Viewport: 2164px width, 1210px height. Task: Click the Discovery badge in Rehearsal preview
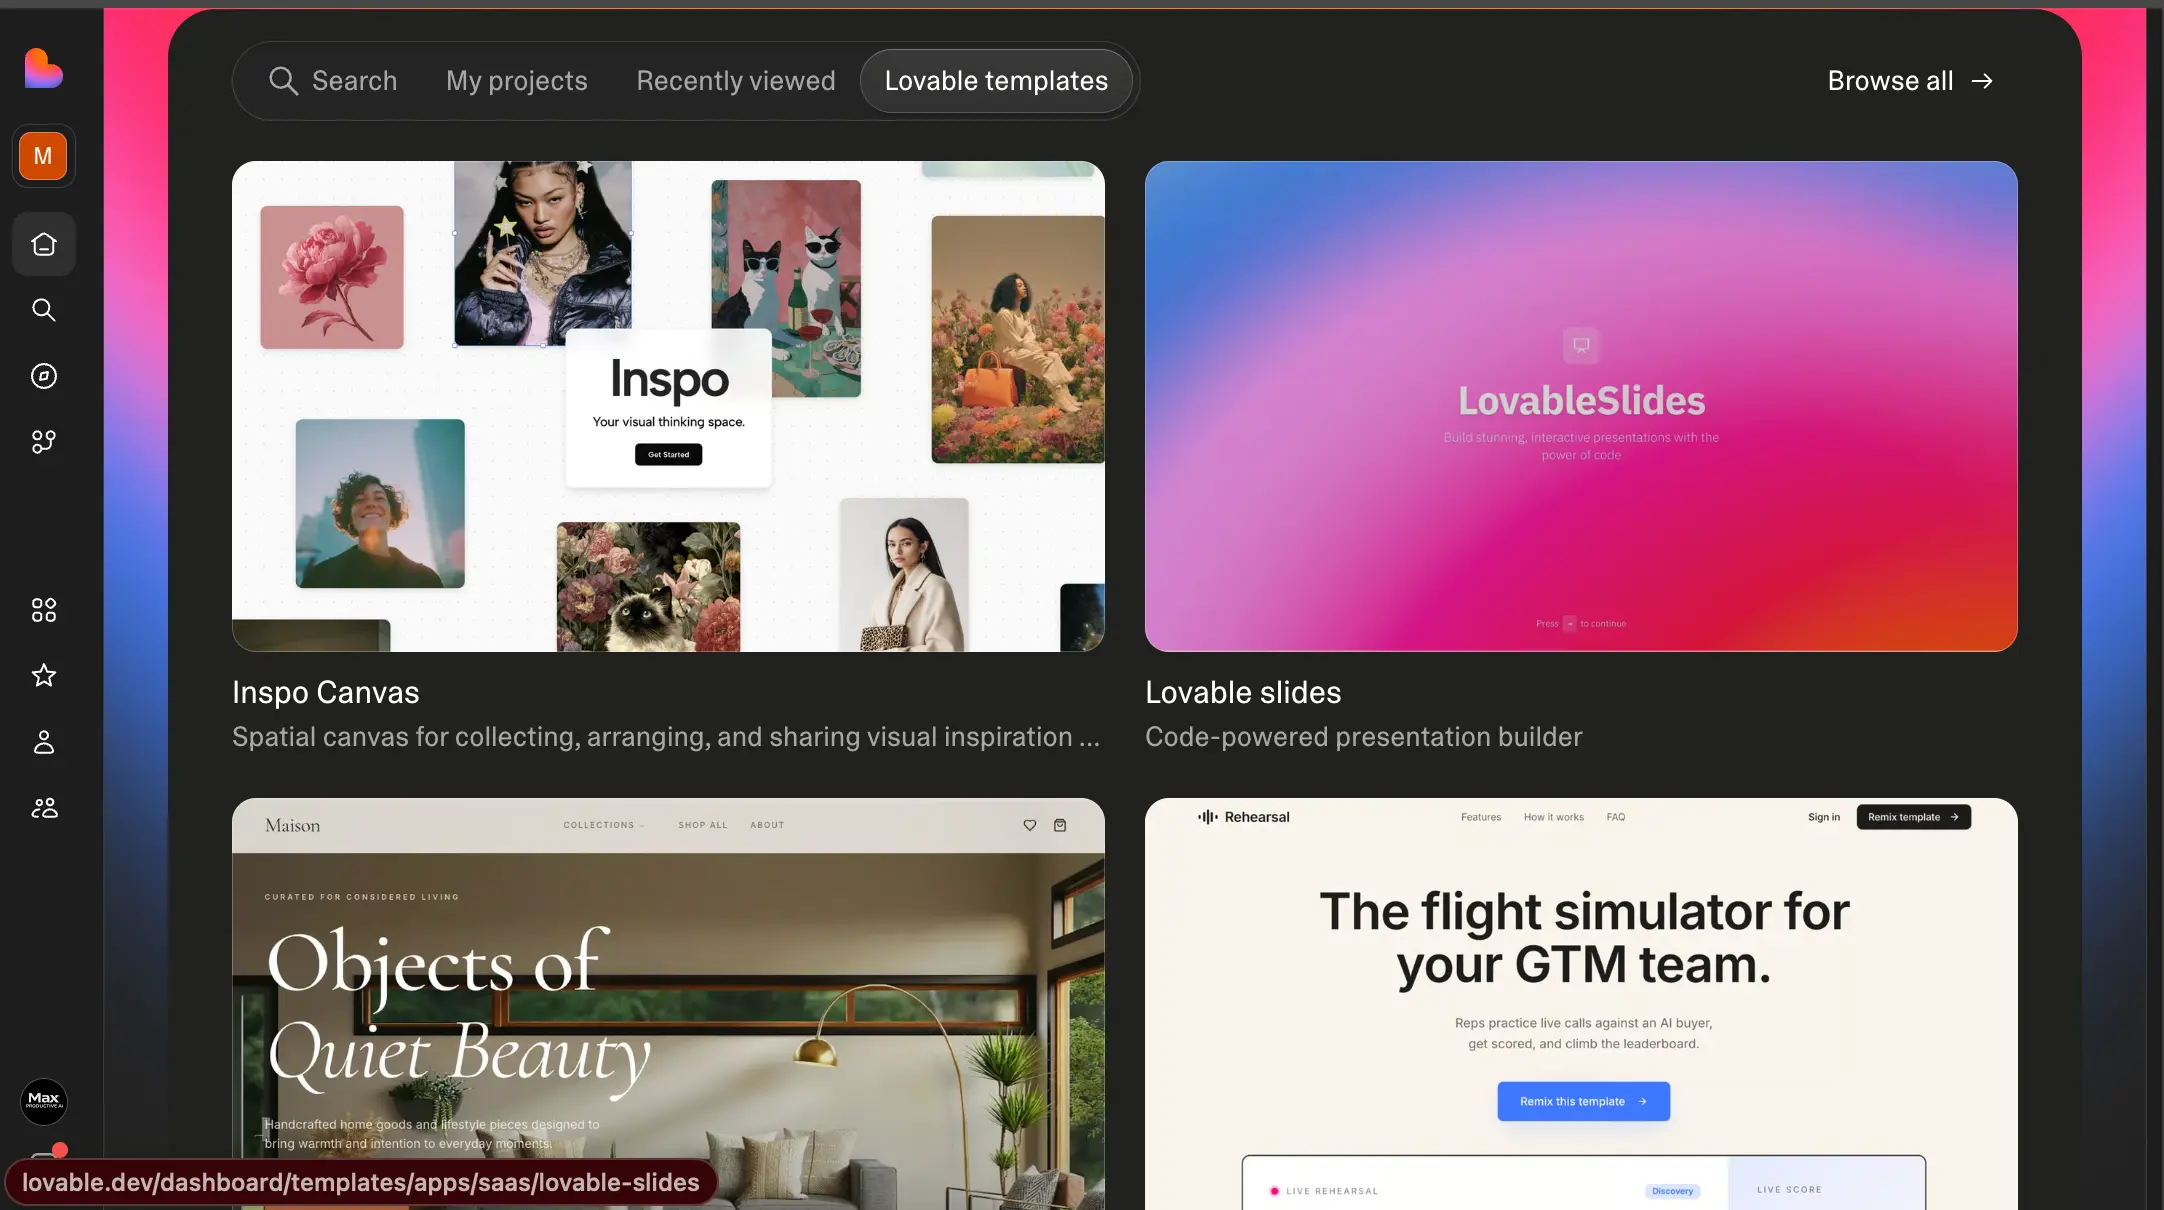pos(1672,1191)
